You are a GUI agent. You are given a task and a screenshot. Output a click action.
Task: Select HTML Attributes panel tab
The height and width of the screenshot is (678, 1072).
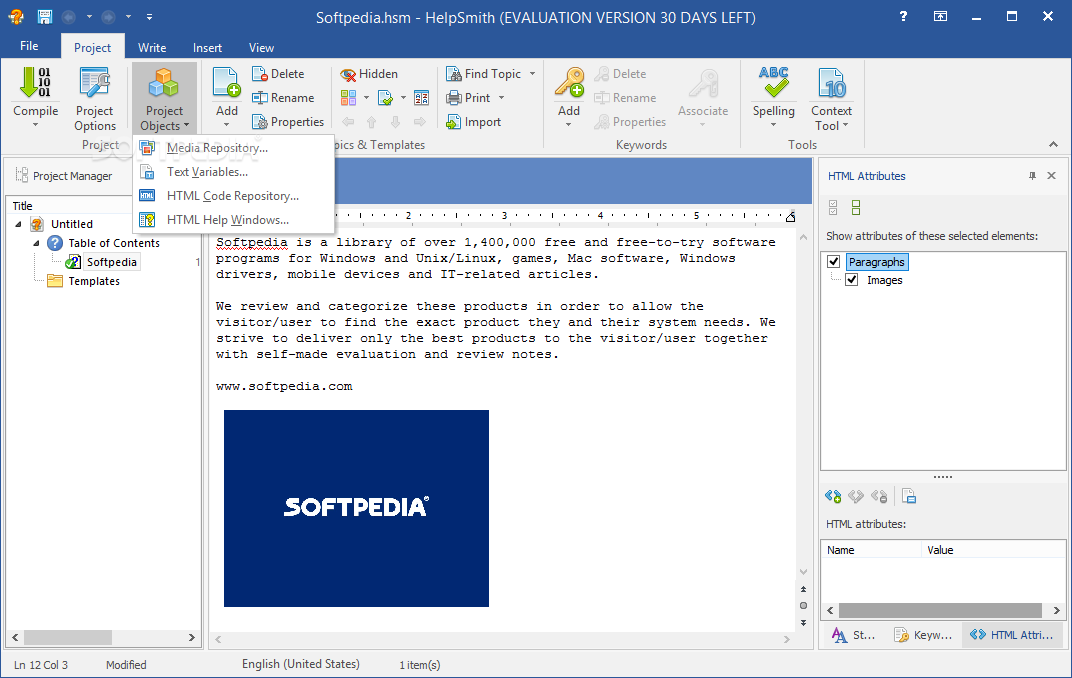(1012, 635)
